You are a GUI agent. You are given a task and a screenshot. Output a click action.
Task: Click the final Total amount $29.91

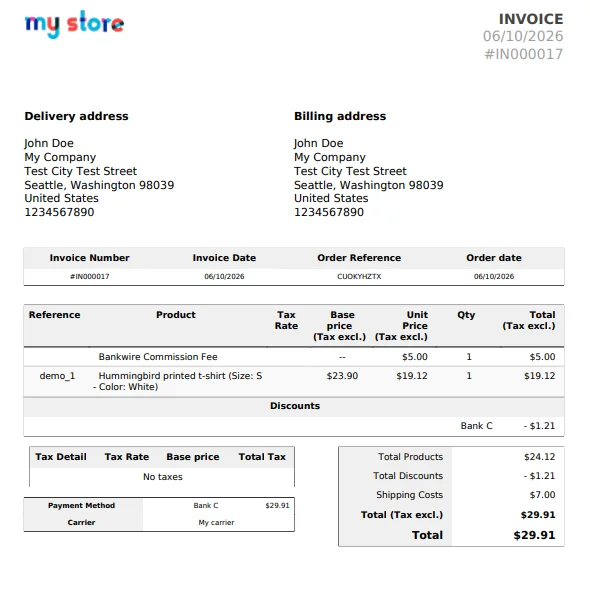(534, 535)
